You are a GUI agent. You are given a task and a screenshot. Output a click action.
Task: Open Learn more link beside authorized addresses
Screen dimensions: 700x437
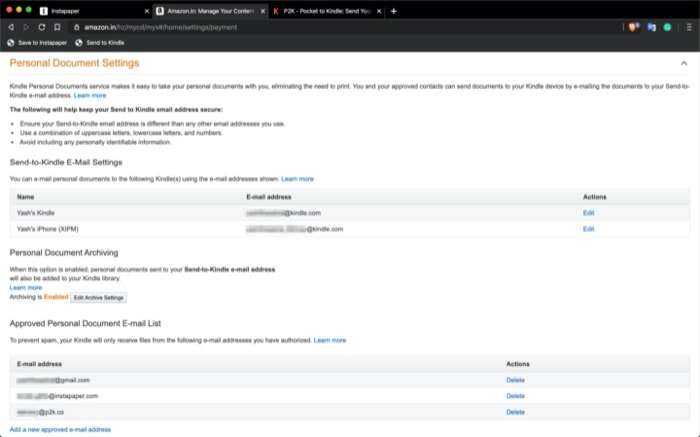330,340
